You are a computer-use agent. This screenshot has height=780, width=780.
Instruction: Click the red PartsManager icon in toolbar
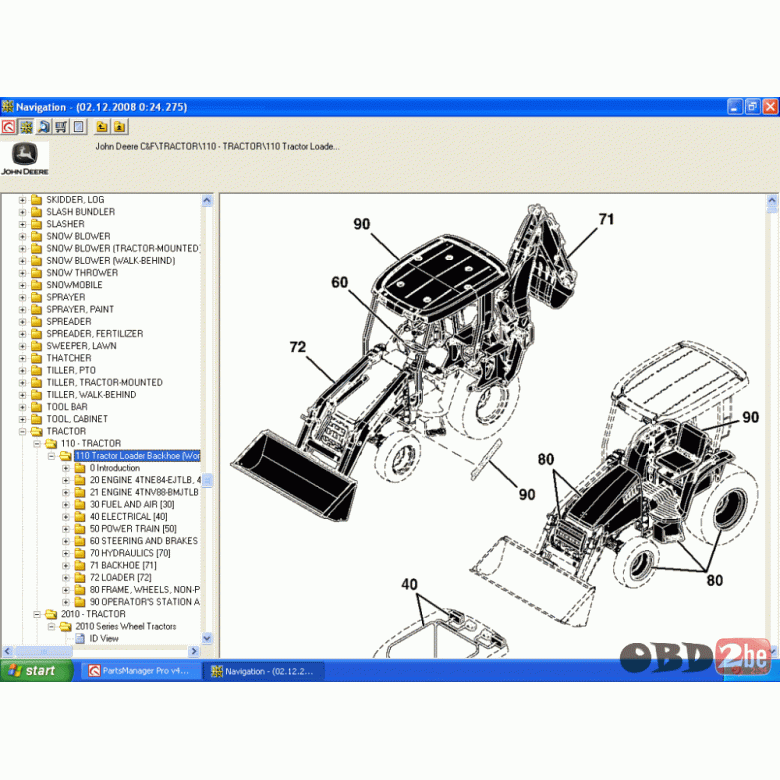8,127
